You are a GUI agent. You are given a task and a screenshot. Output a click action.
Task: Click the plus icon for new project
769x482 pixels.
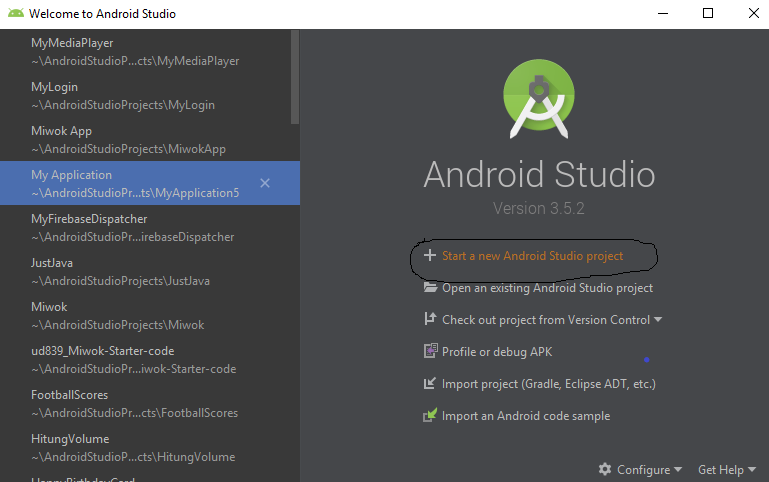(x=430, y=255)
